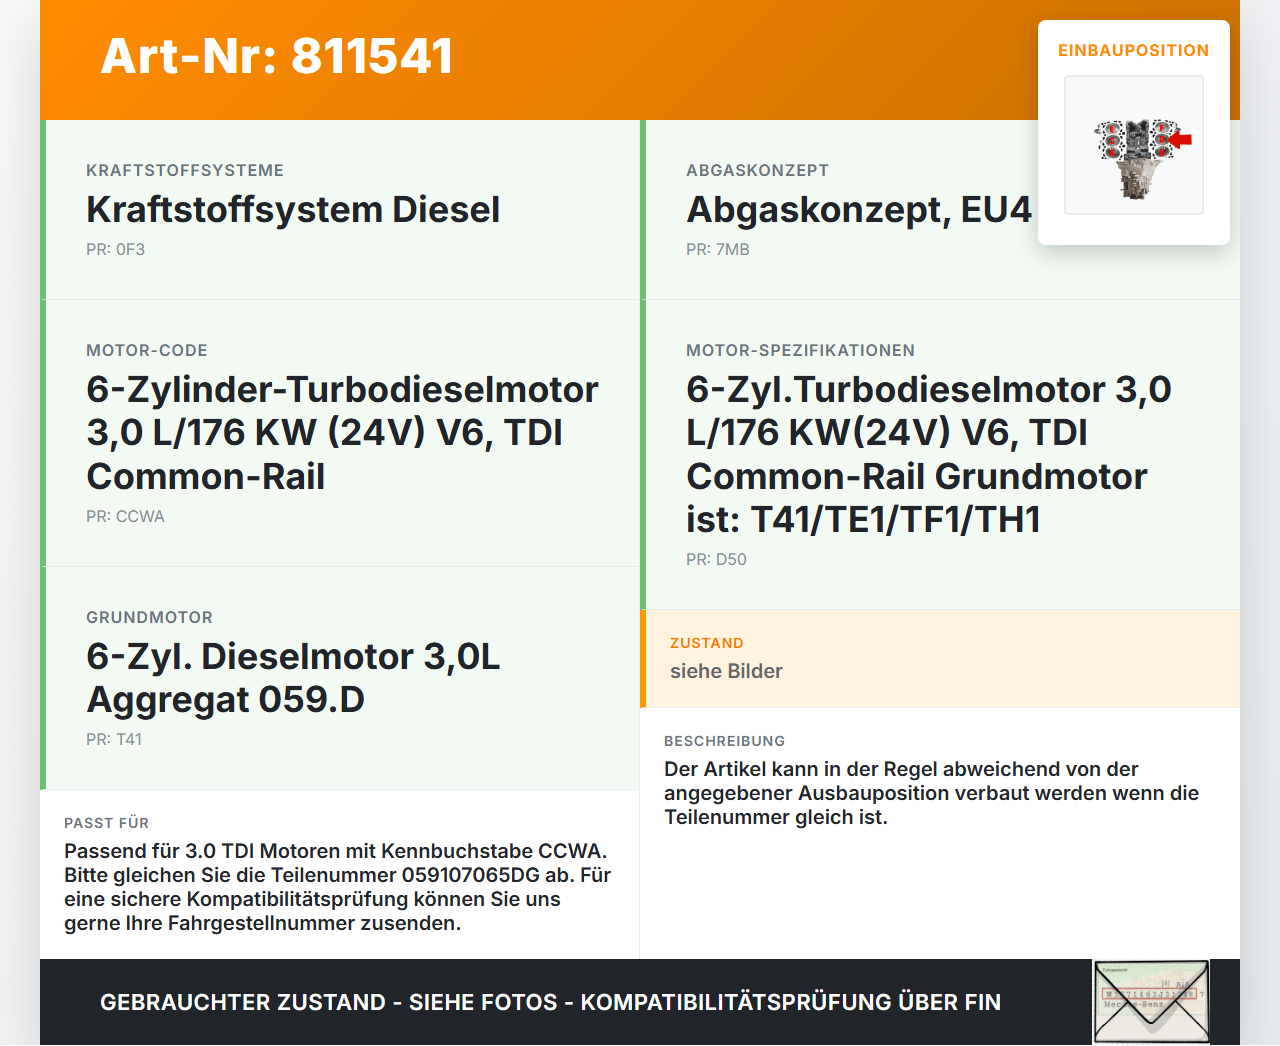Image resolution: width=1280 pixels, height=1046 pixels.
Task: Click 'ZUSTAND' label
Action: point(707,643)
